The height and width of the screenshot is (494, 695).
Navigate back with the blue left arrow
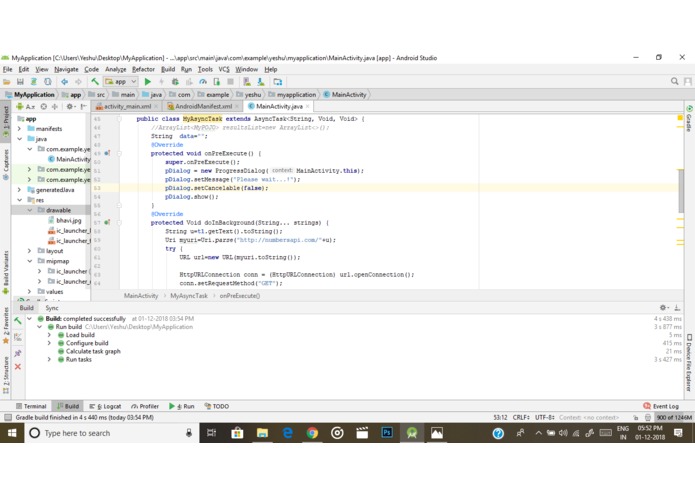coord(65,82)
